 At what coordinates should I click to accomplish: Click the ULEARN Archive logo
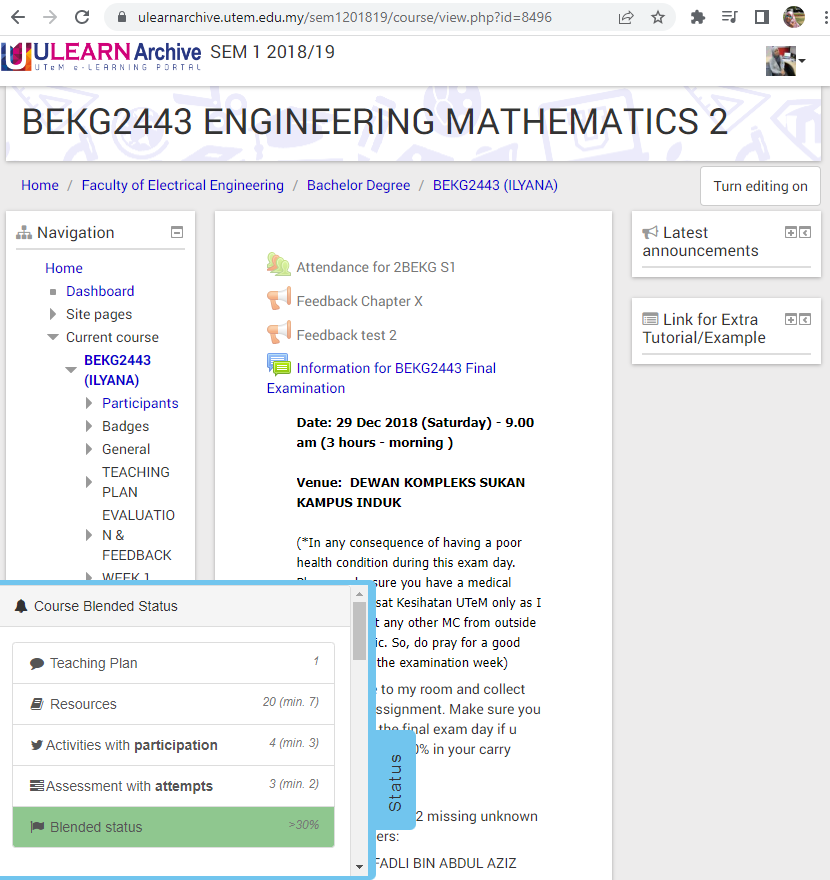point(102,56)
